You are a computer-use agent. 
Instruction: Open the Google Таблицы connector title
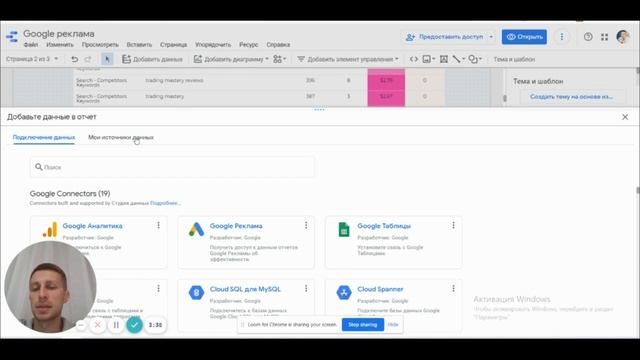(x=384, y=226)
